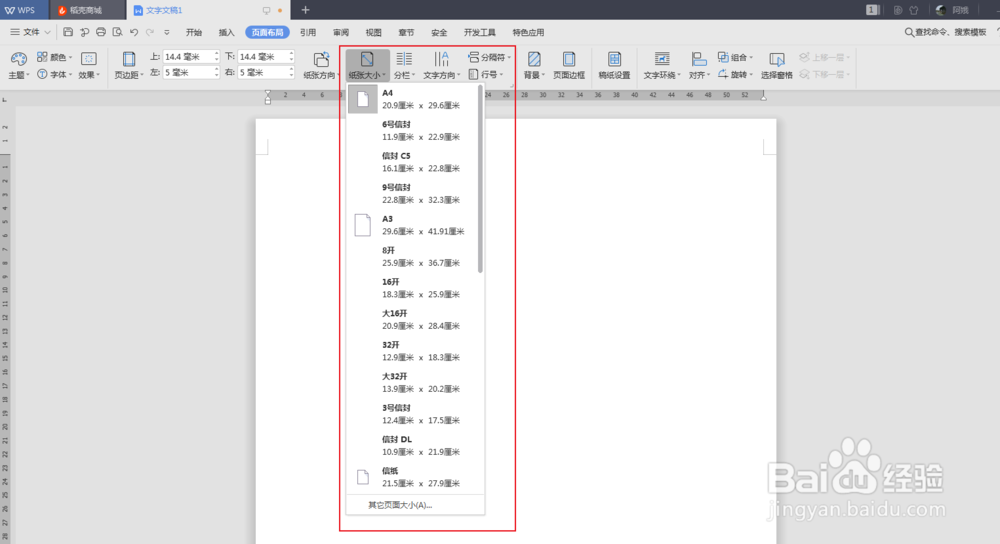Choose 6号信封 paper size
The height and width of the screenshot is (544, 1000).
pyautogui.click(x=413, y=131)
